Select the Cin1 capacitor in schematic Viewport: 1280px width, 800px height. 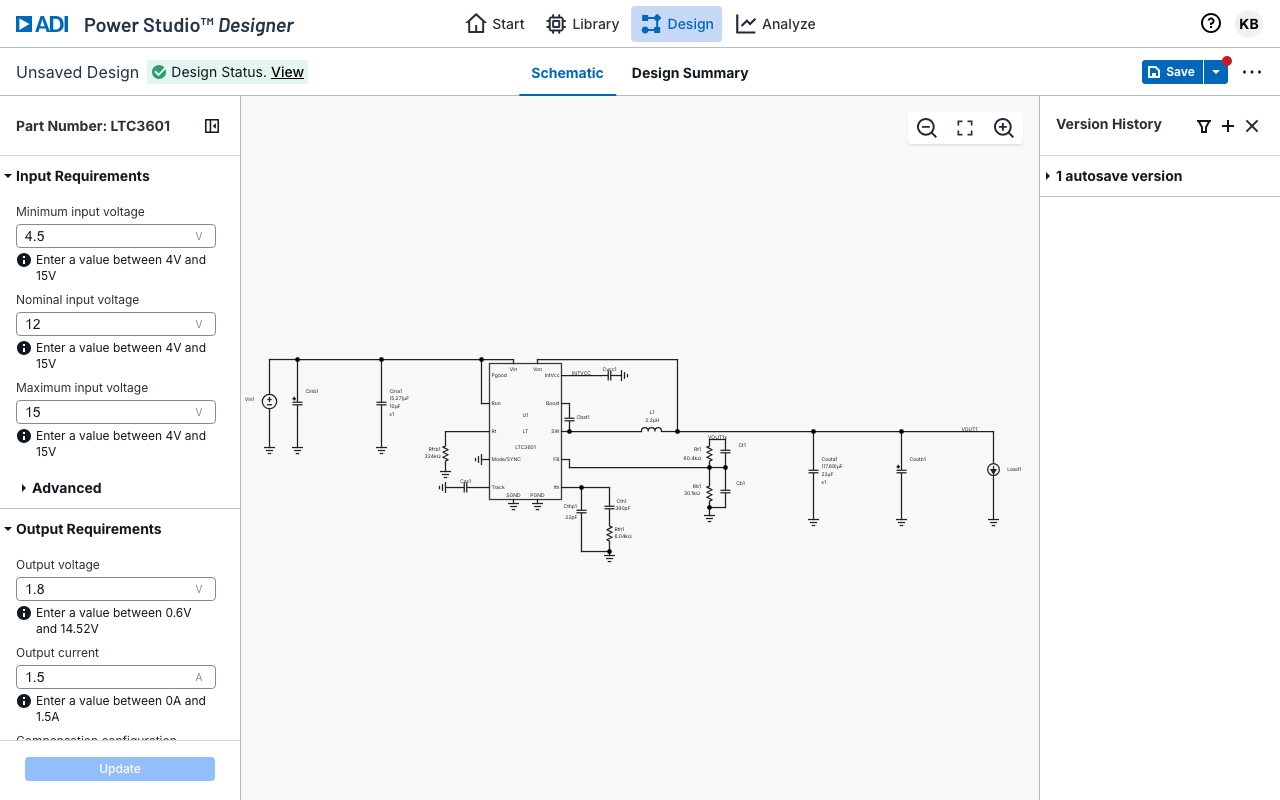[381, 403]
